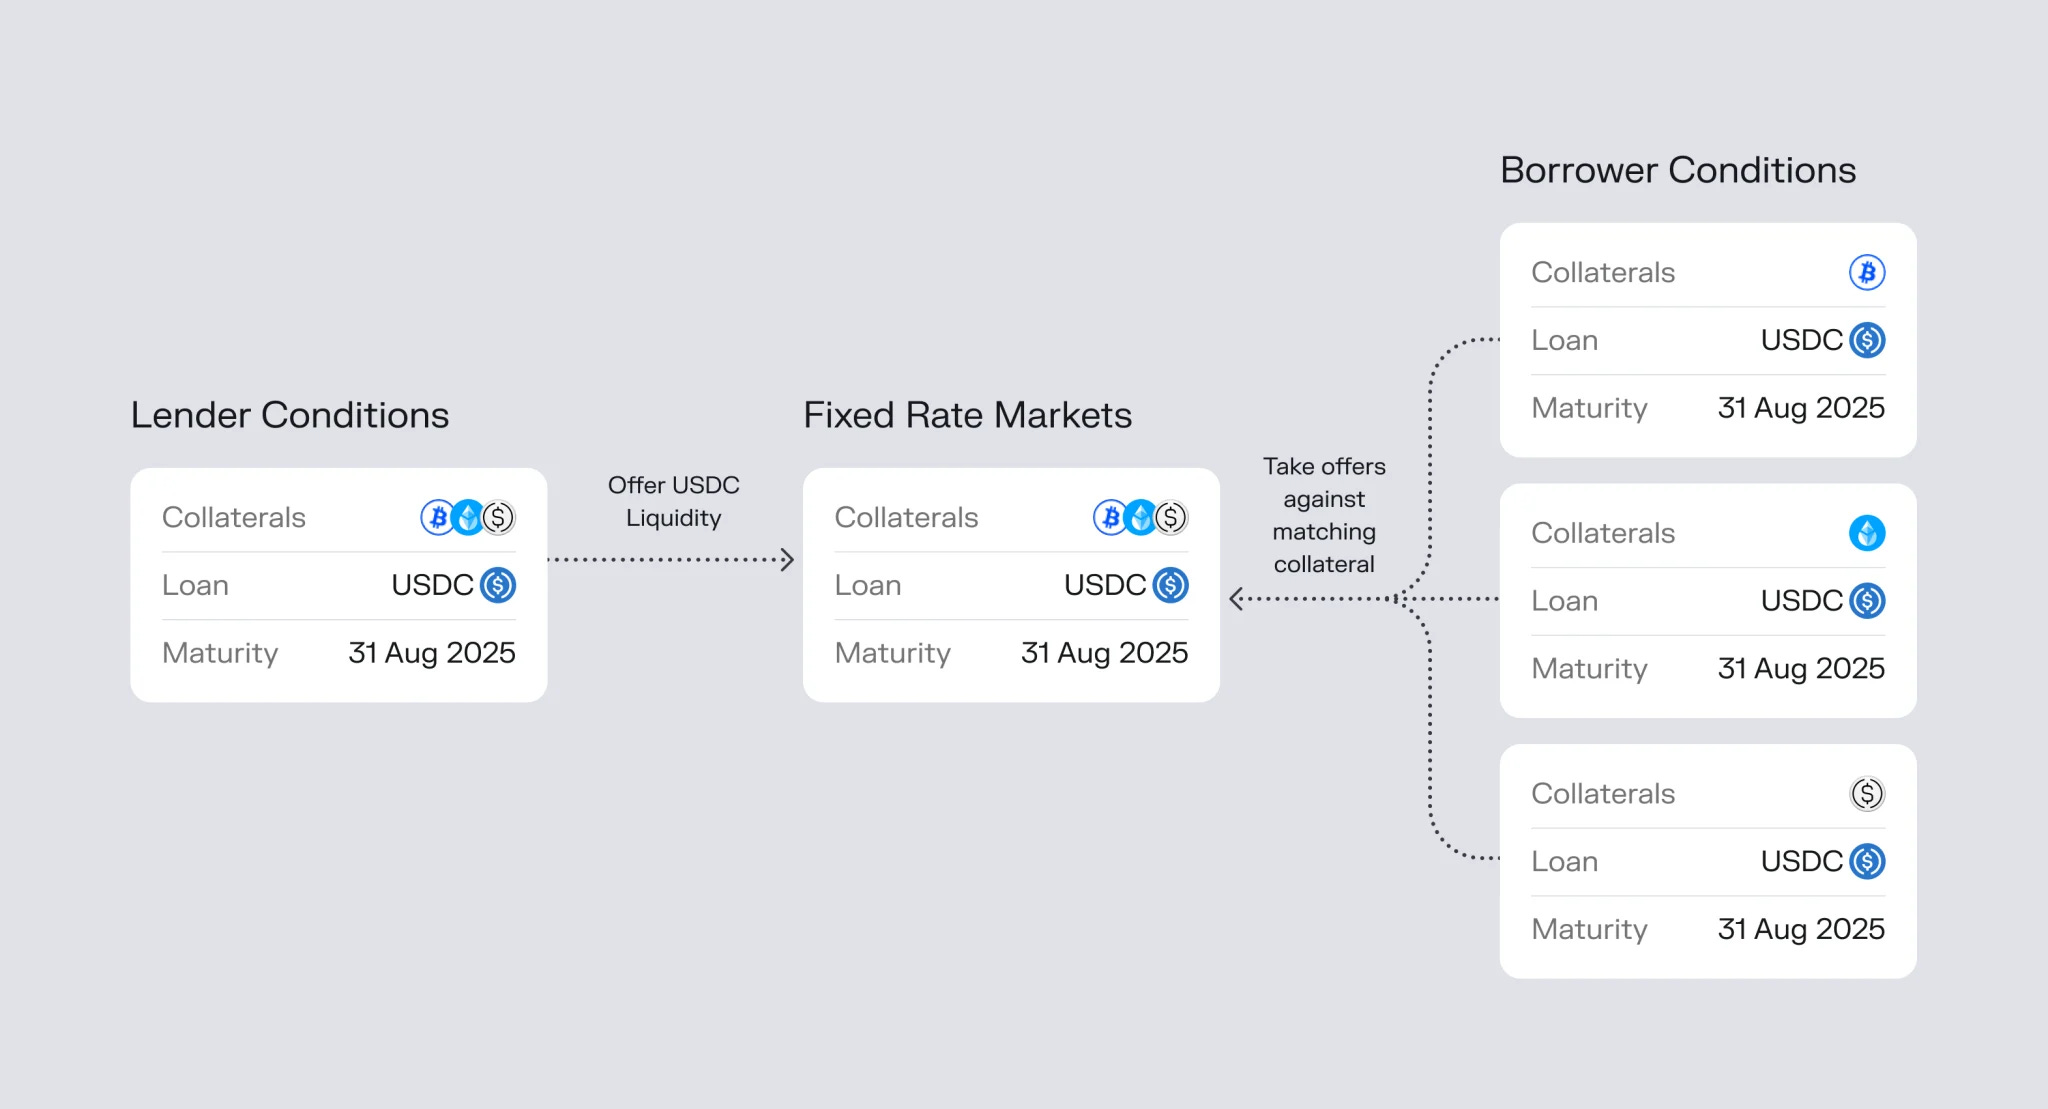Image resolution: width=2048 pixels, height=1109 pixels.
Task: Click the "Fixed Rate Markets" heading
Action: (x=967, y=415)
